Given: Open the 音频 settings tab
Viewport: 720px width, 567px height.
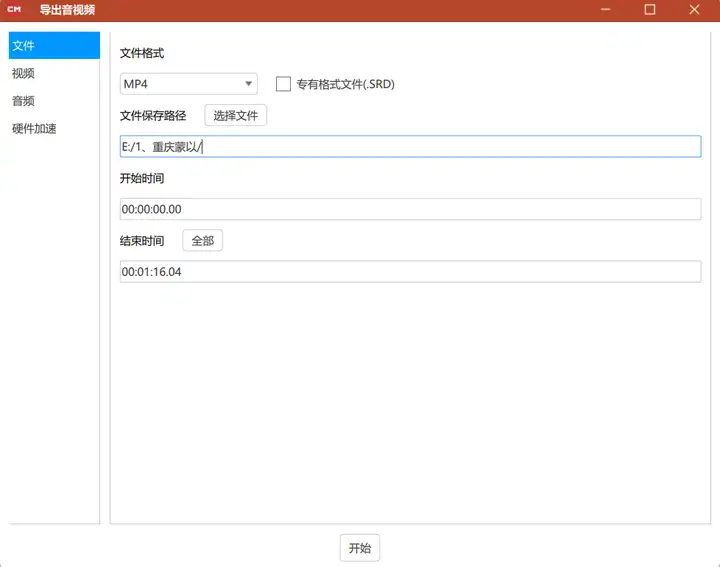Looking at the screenshot, I should pos(54,101).
